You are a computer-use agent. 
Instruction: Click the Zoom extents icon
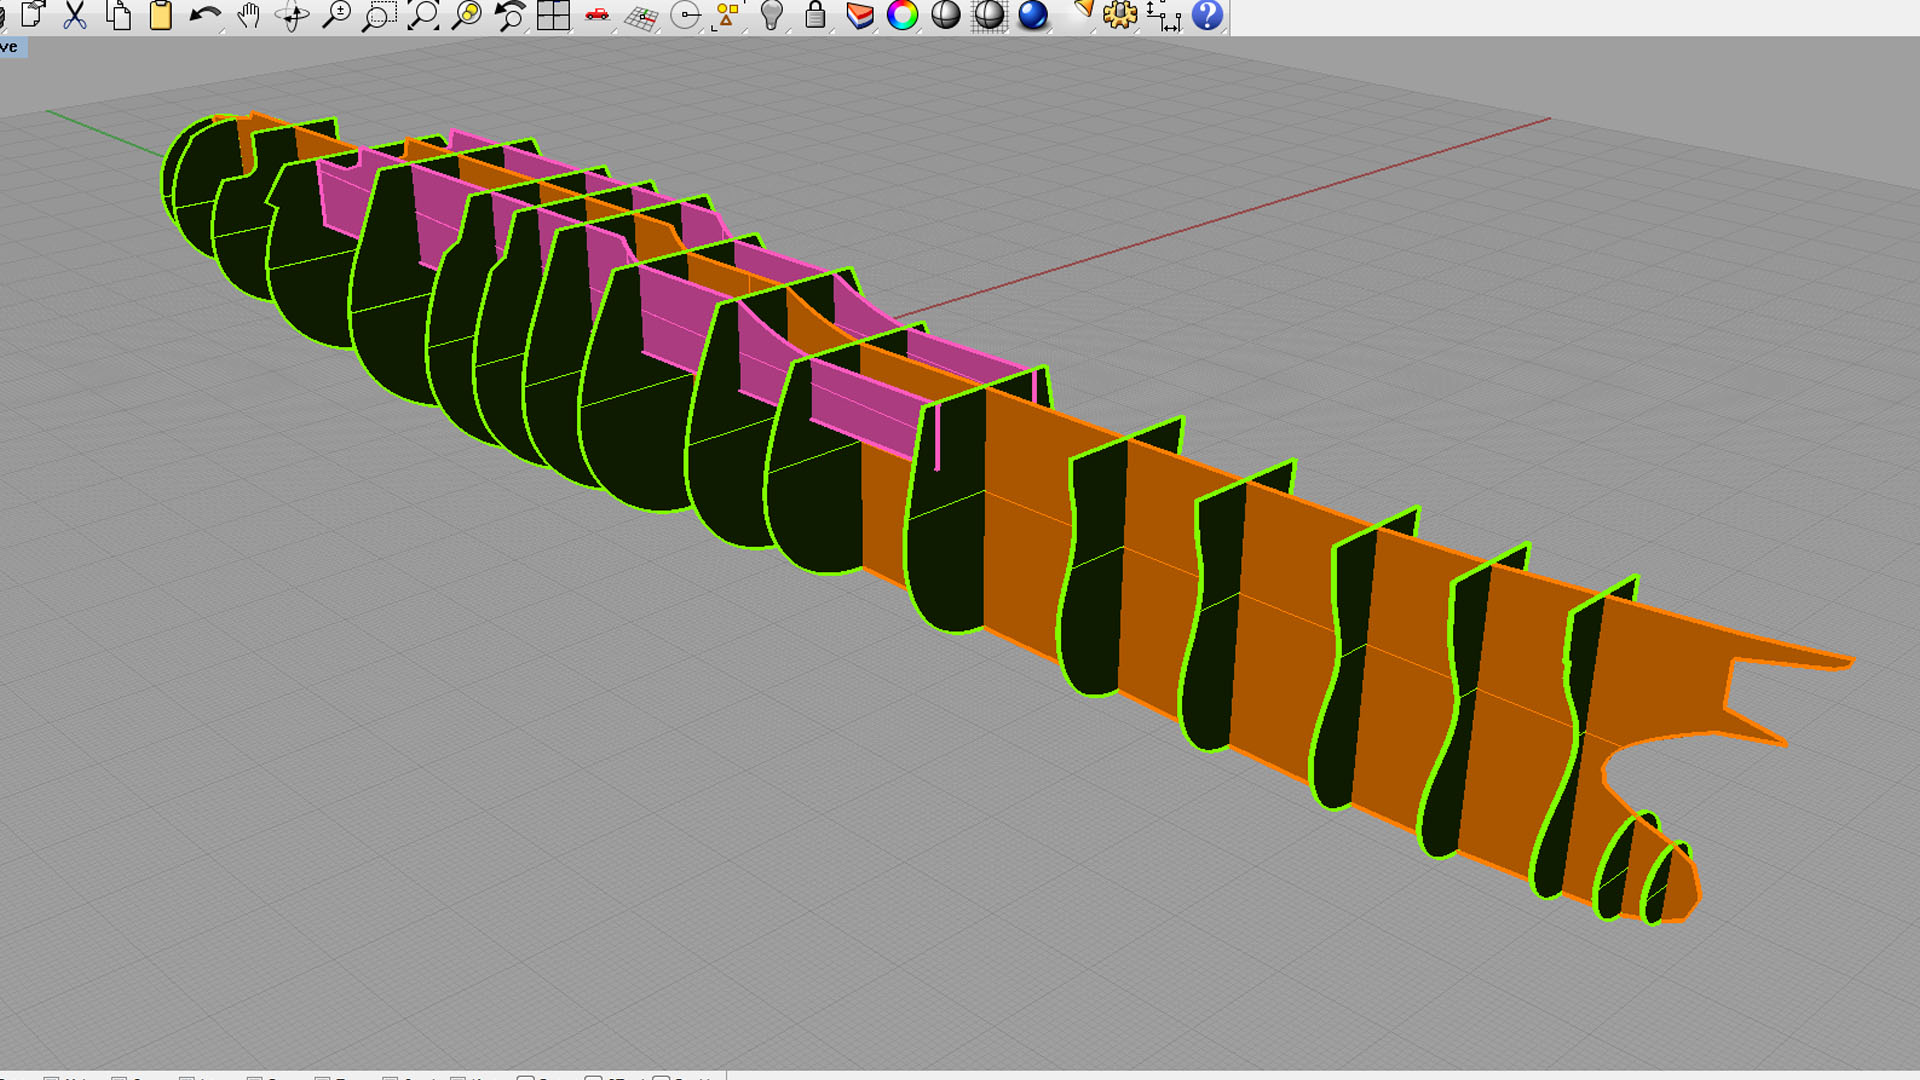coord(423,15)
